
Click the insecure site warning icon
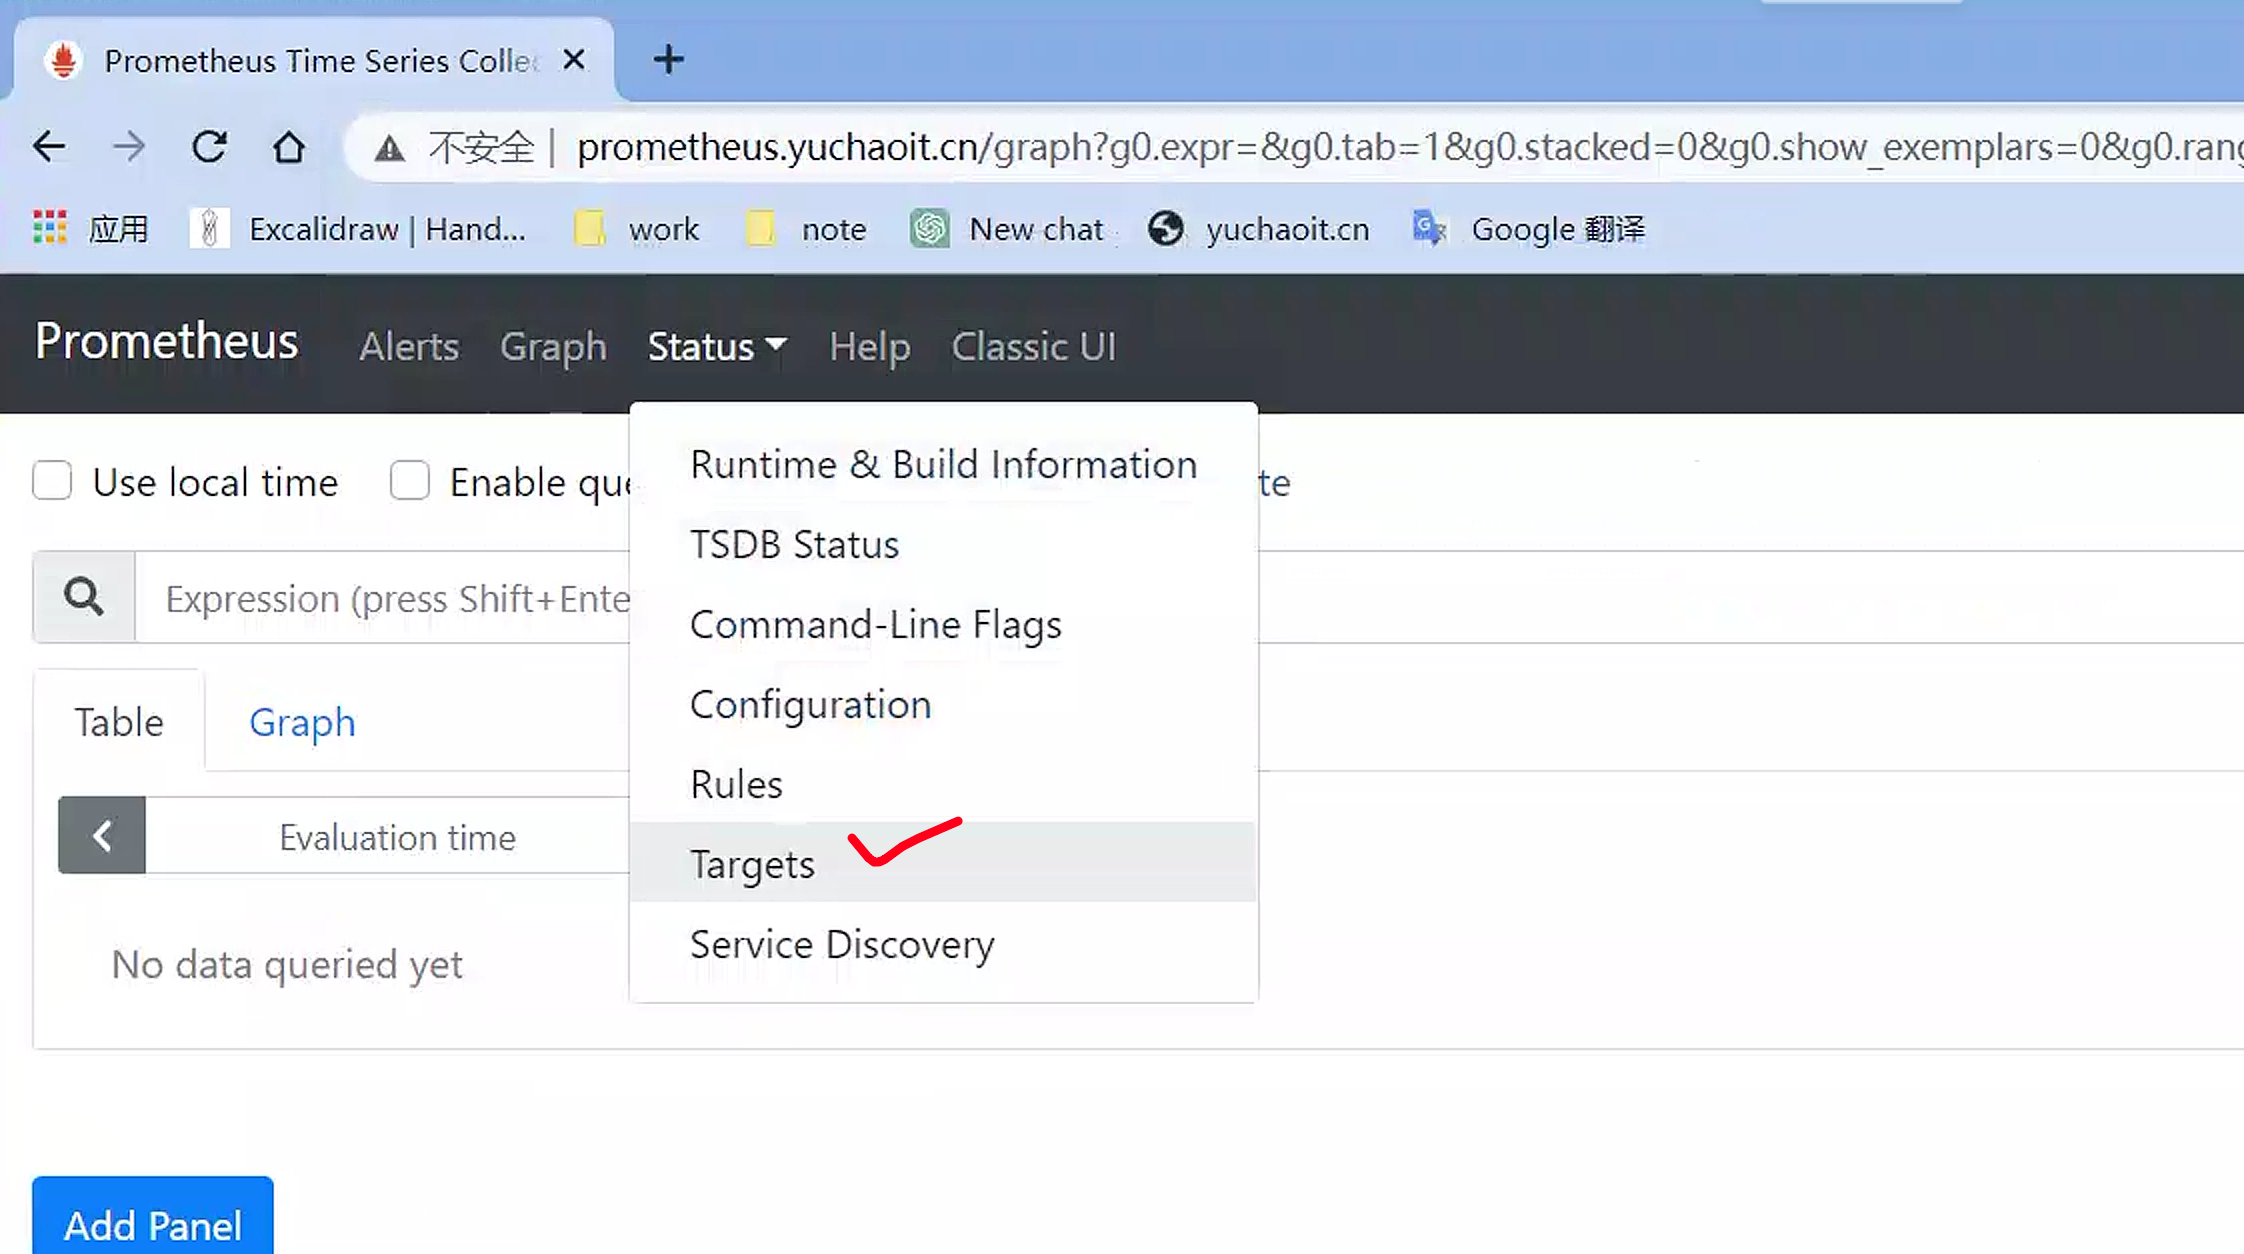tap(389, 149)
